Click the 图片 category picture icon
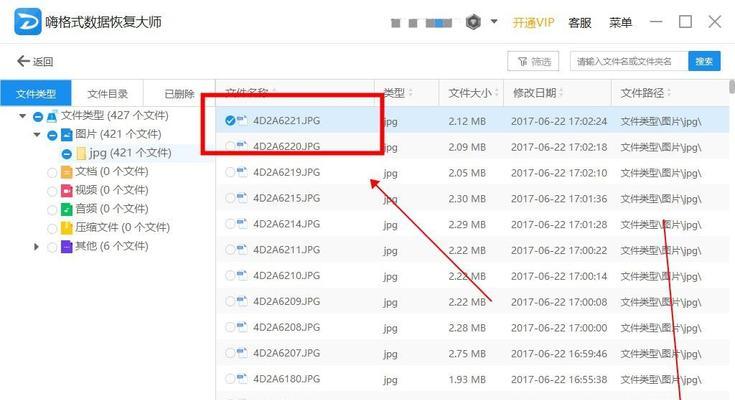 [67, 135]
